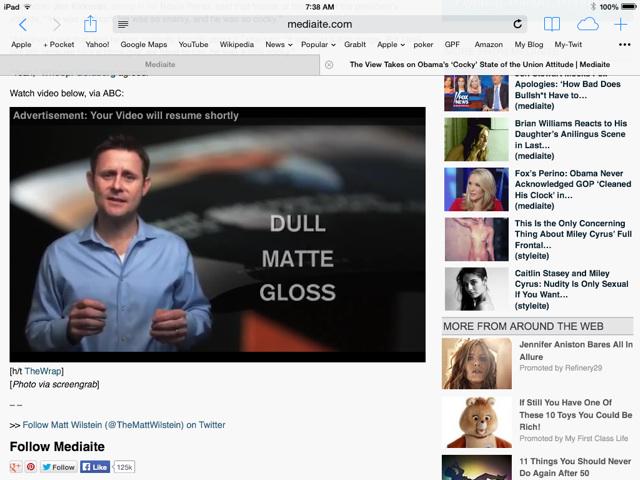This screenshot has width=640, height=480.
Task: Toggle Reader view icon in address bar
Action: point(123,24)
